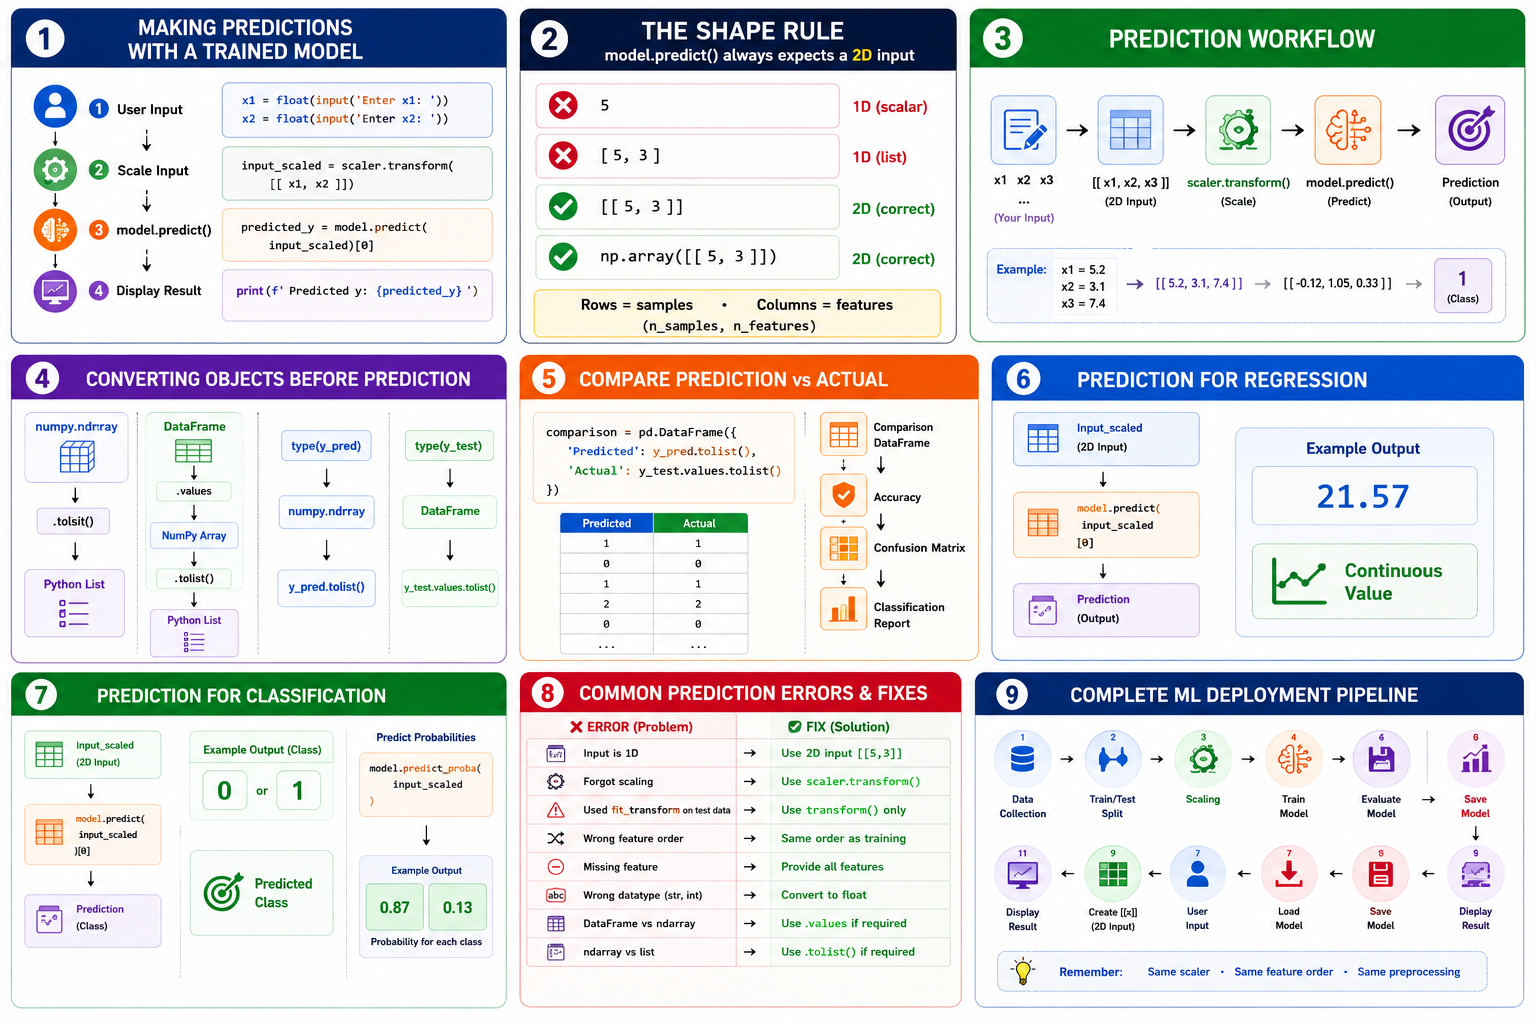Screen dimensions: 1536x1024
Task: Click the Use .tolist() if required fix
Action: (x=848, y=952)
